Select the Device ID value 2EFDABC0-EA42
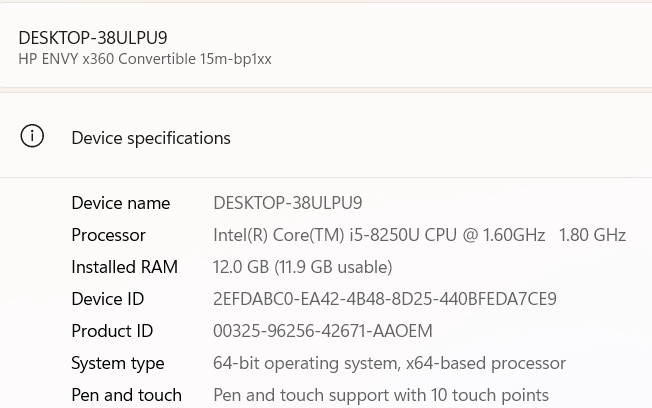652x408 pixels. [385, 299]
